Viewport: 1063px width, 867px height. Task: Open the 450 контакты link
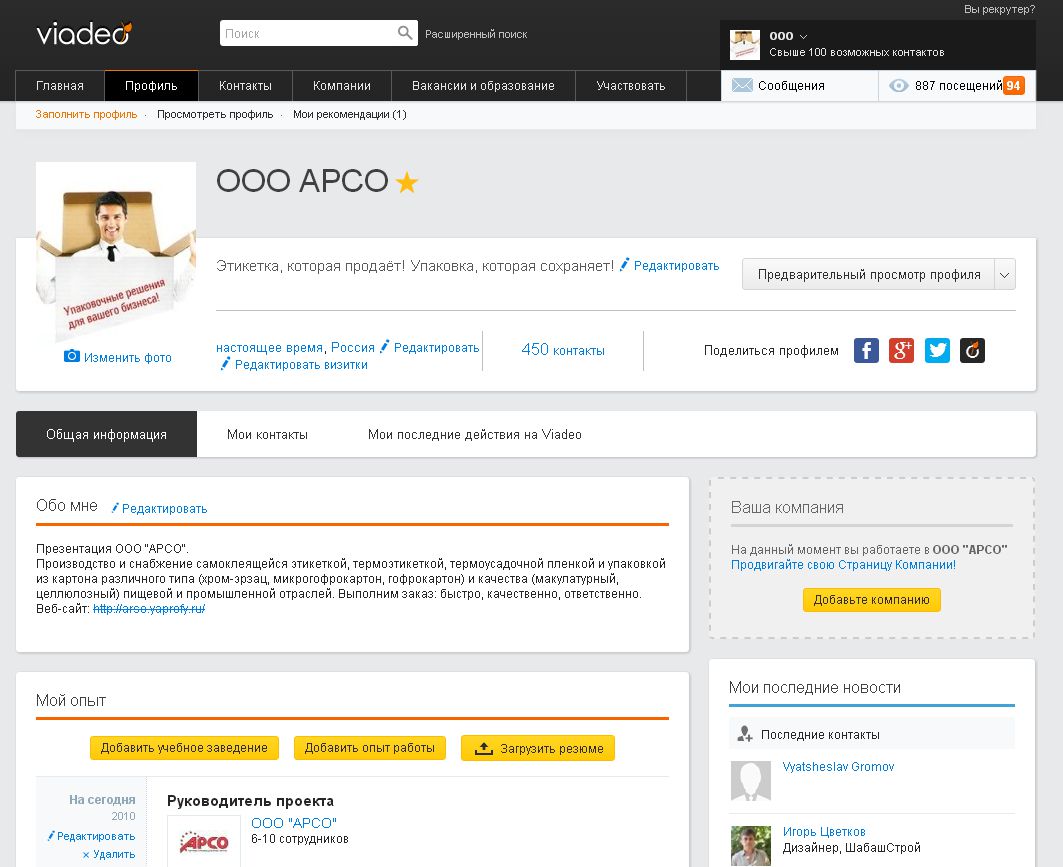pos(563,350)
